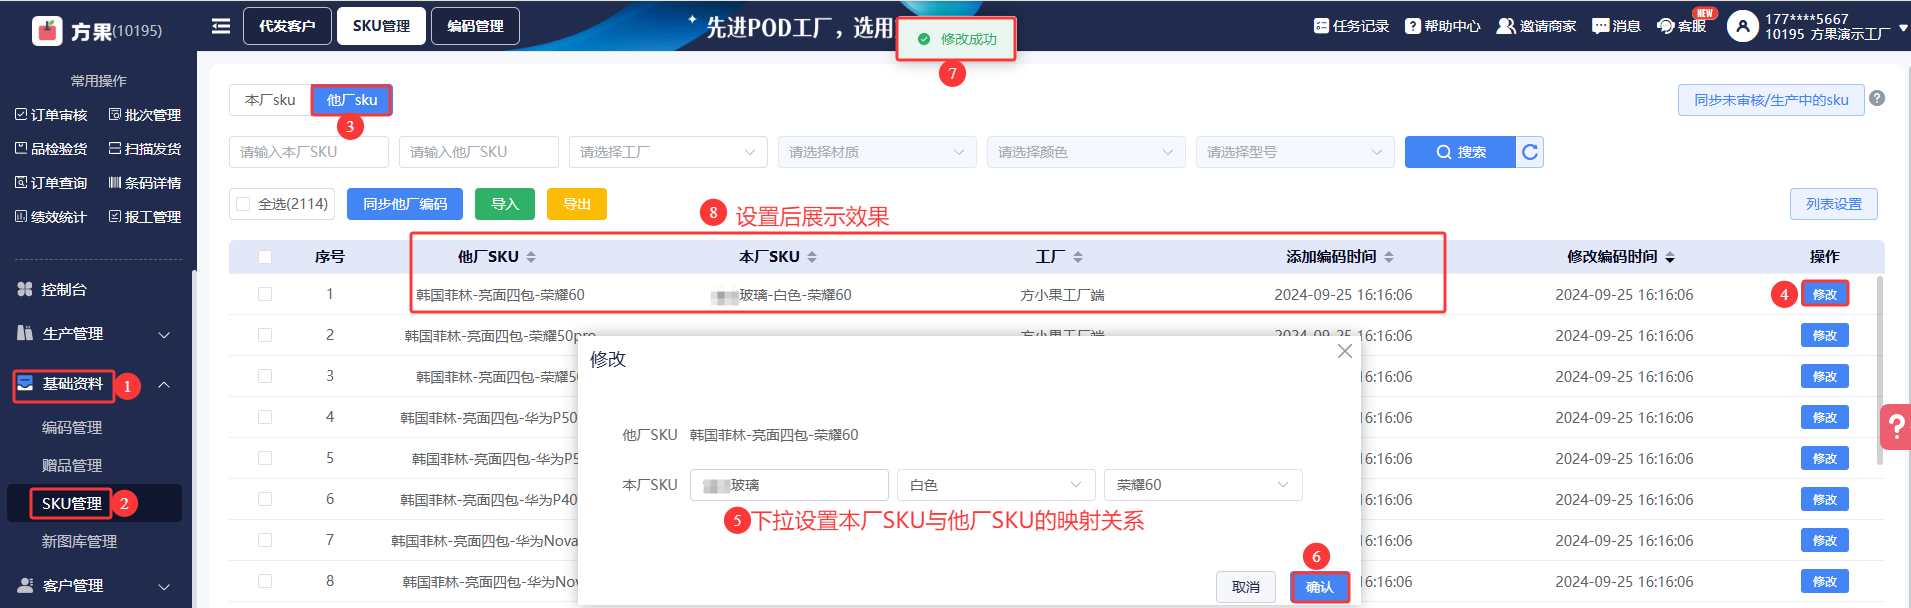Open 任务记录 task records icon
1911x608 pixels.
pyautogui.click(x=1321, y=26)
